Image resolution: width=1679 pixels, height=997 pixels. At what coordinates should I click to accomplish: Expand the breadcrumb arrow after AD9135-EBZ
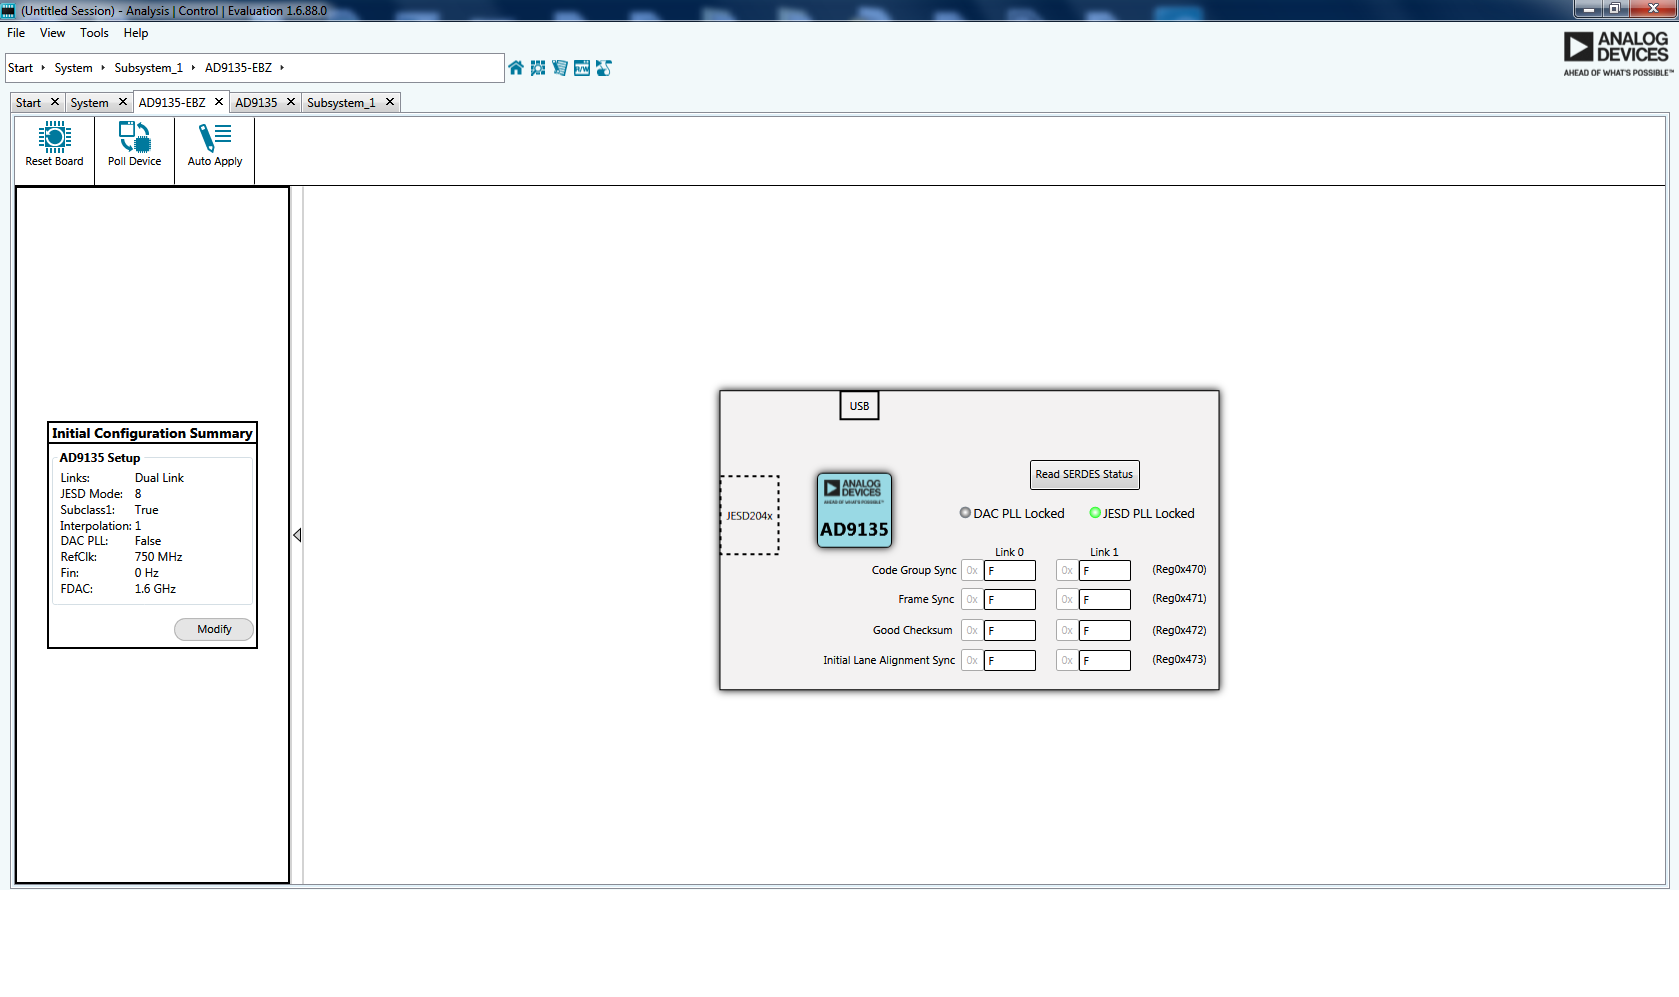(x=283, y=68)
